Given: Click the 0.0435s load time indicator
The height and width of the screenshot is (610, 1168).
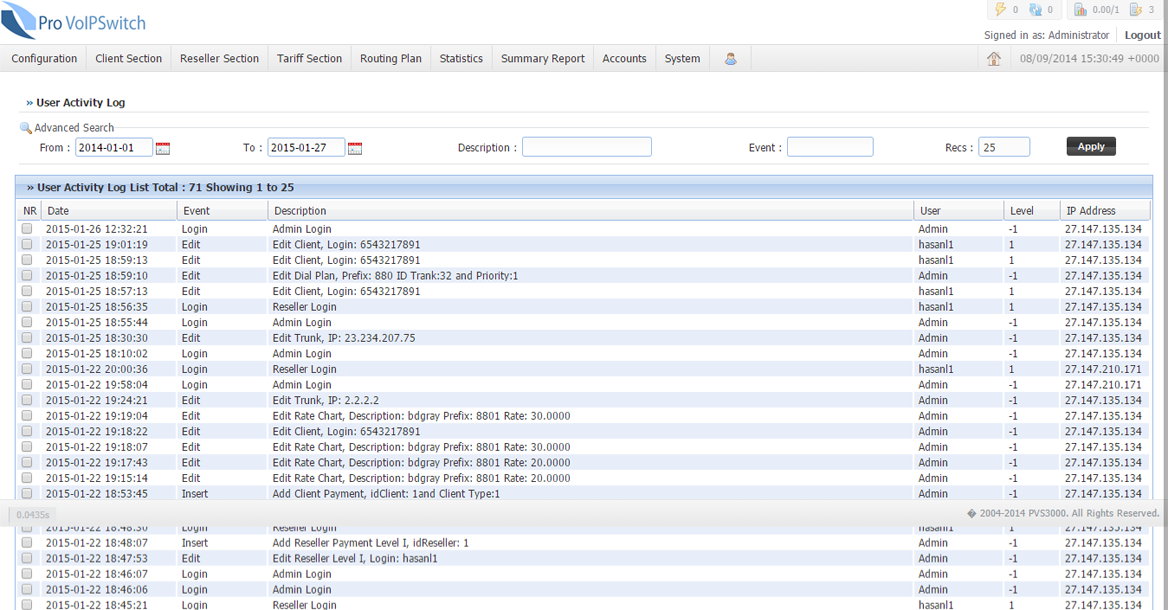Looking at the screenshot, I should (x=33, y=515).
